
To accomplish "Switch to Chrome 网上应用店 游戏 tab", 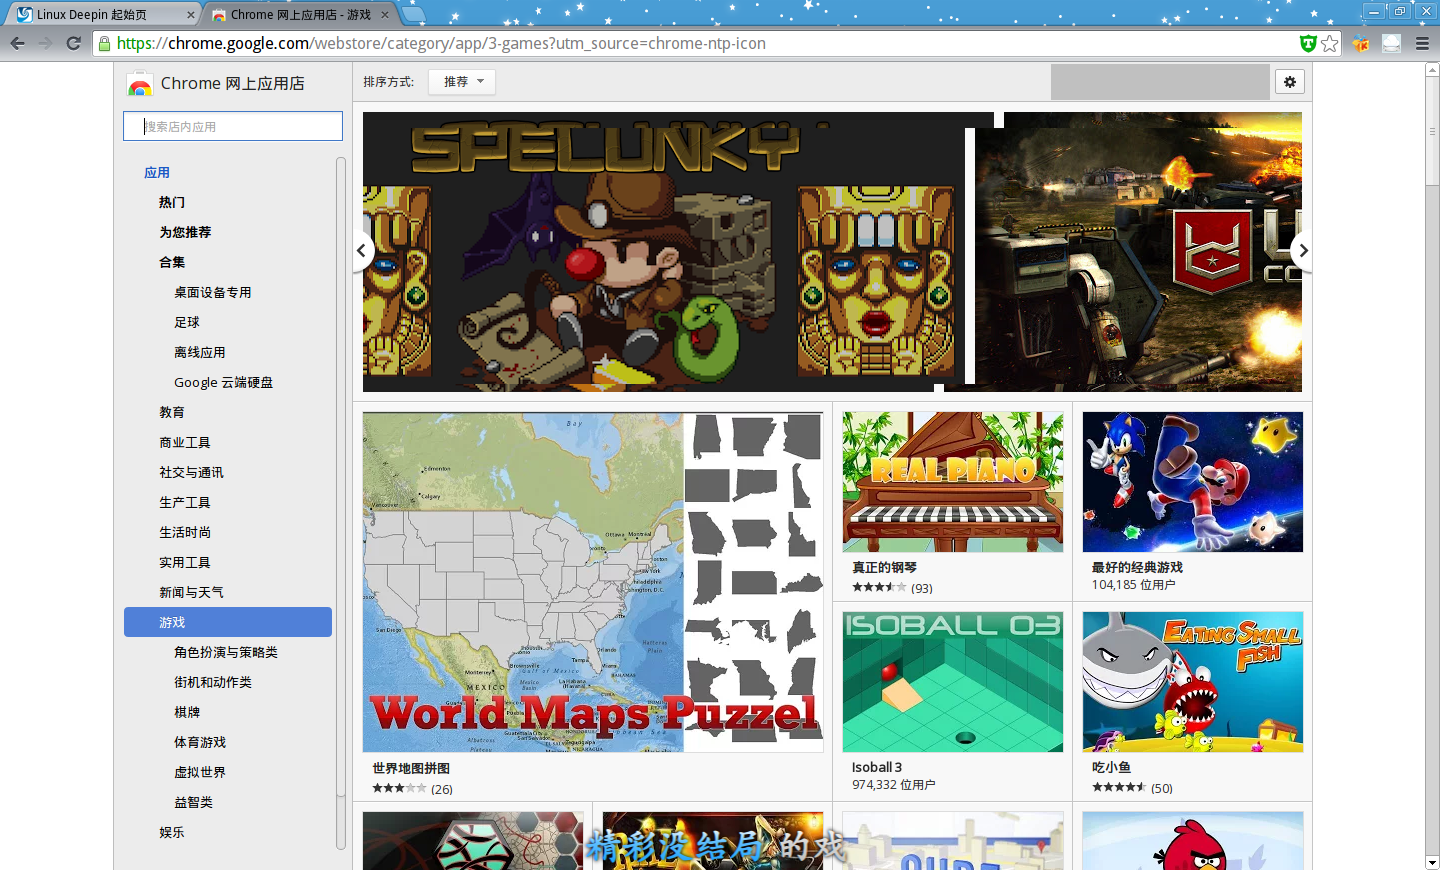I will 300,15.
